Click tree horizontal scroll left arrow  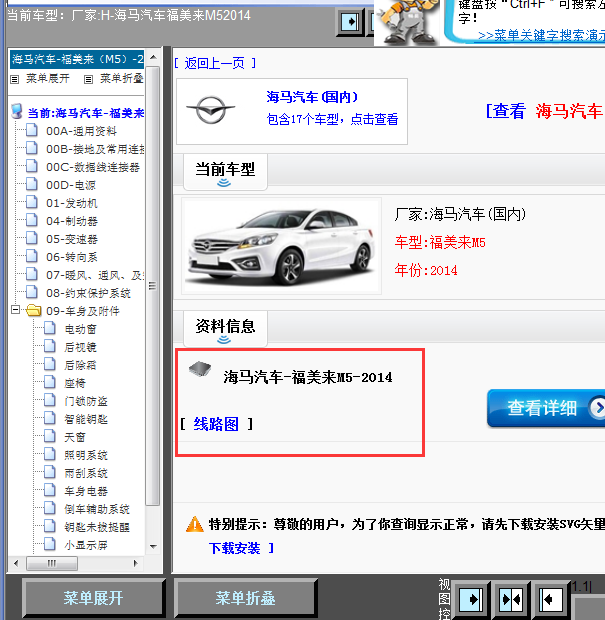tap(16, 563)
